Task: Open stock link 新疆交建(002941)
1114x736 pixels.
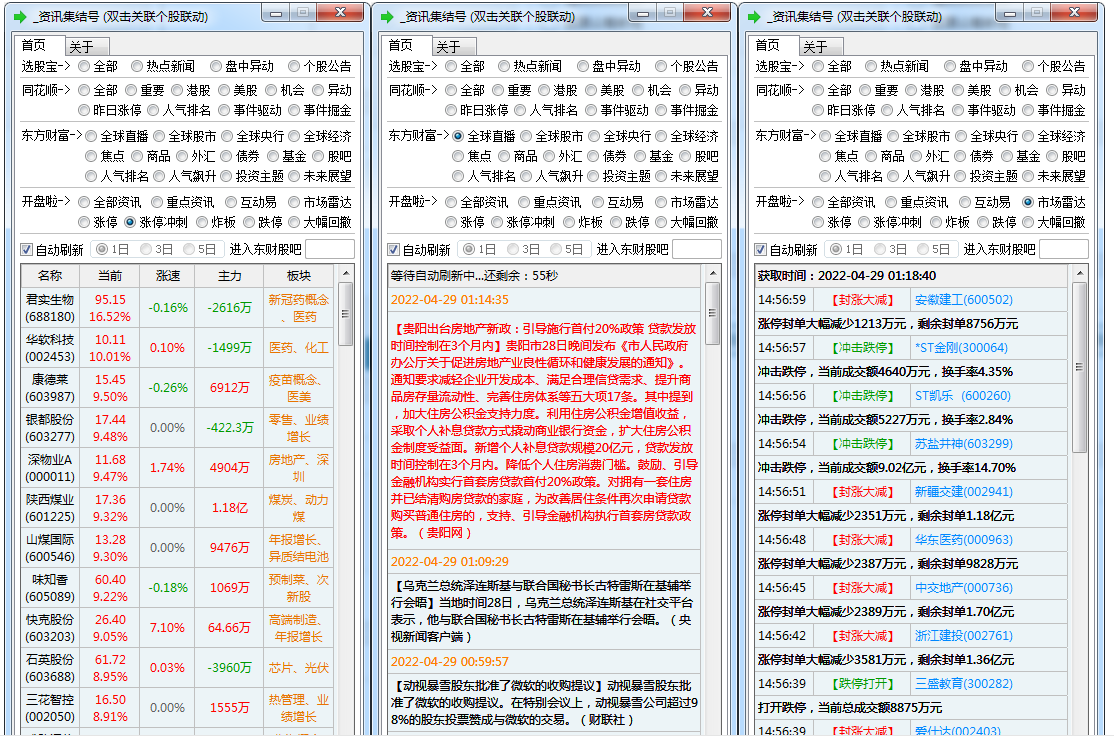Action: (x=963, y=492)
